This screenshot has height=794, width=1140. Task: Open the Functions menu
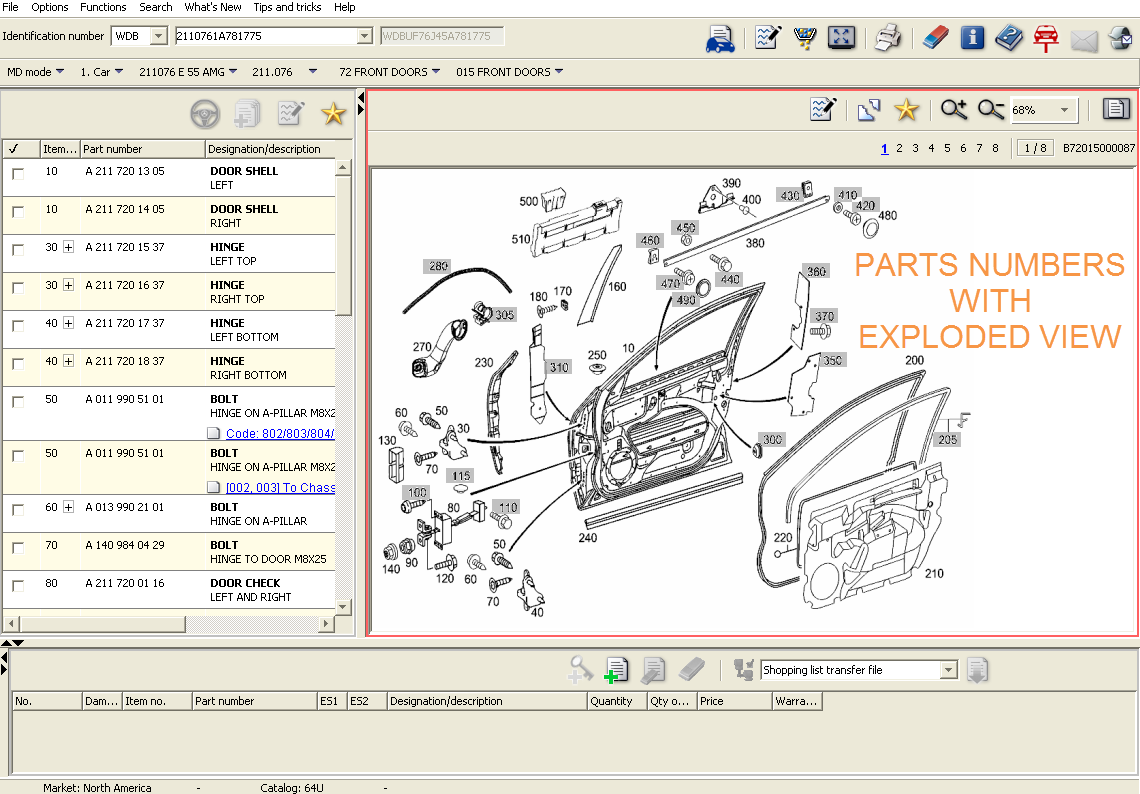(103, 7)
